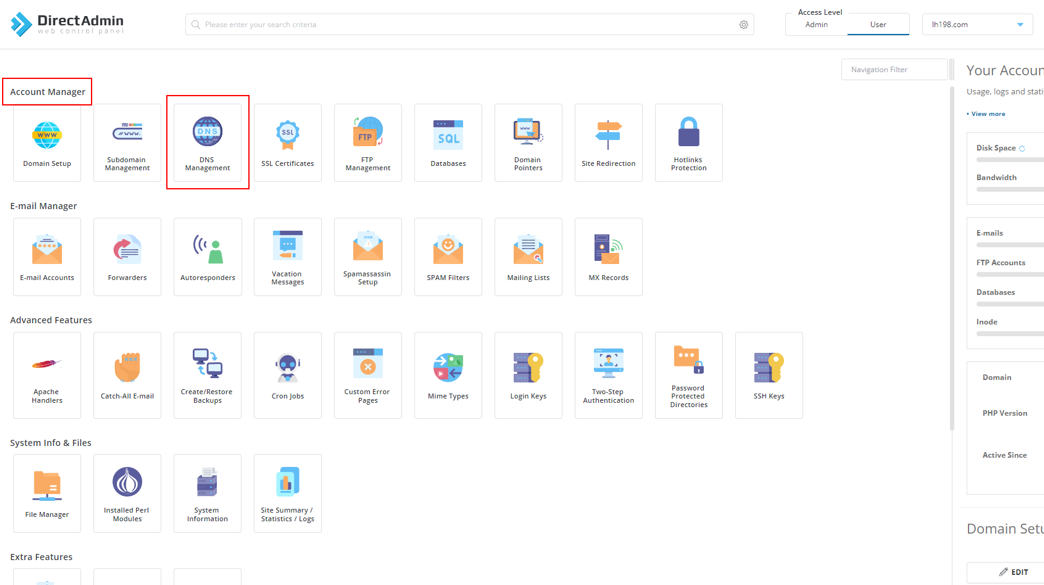Click the Navigation Filter field
Screen dimensions: 1044x585
(894, 70)
